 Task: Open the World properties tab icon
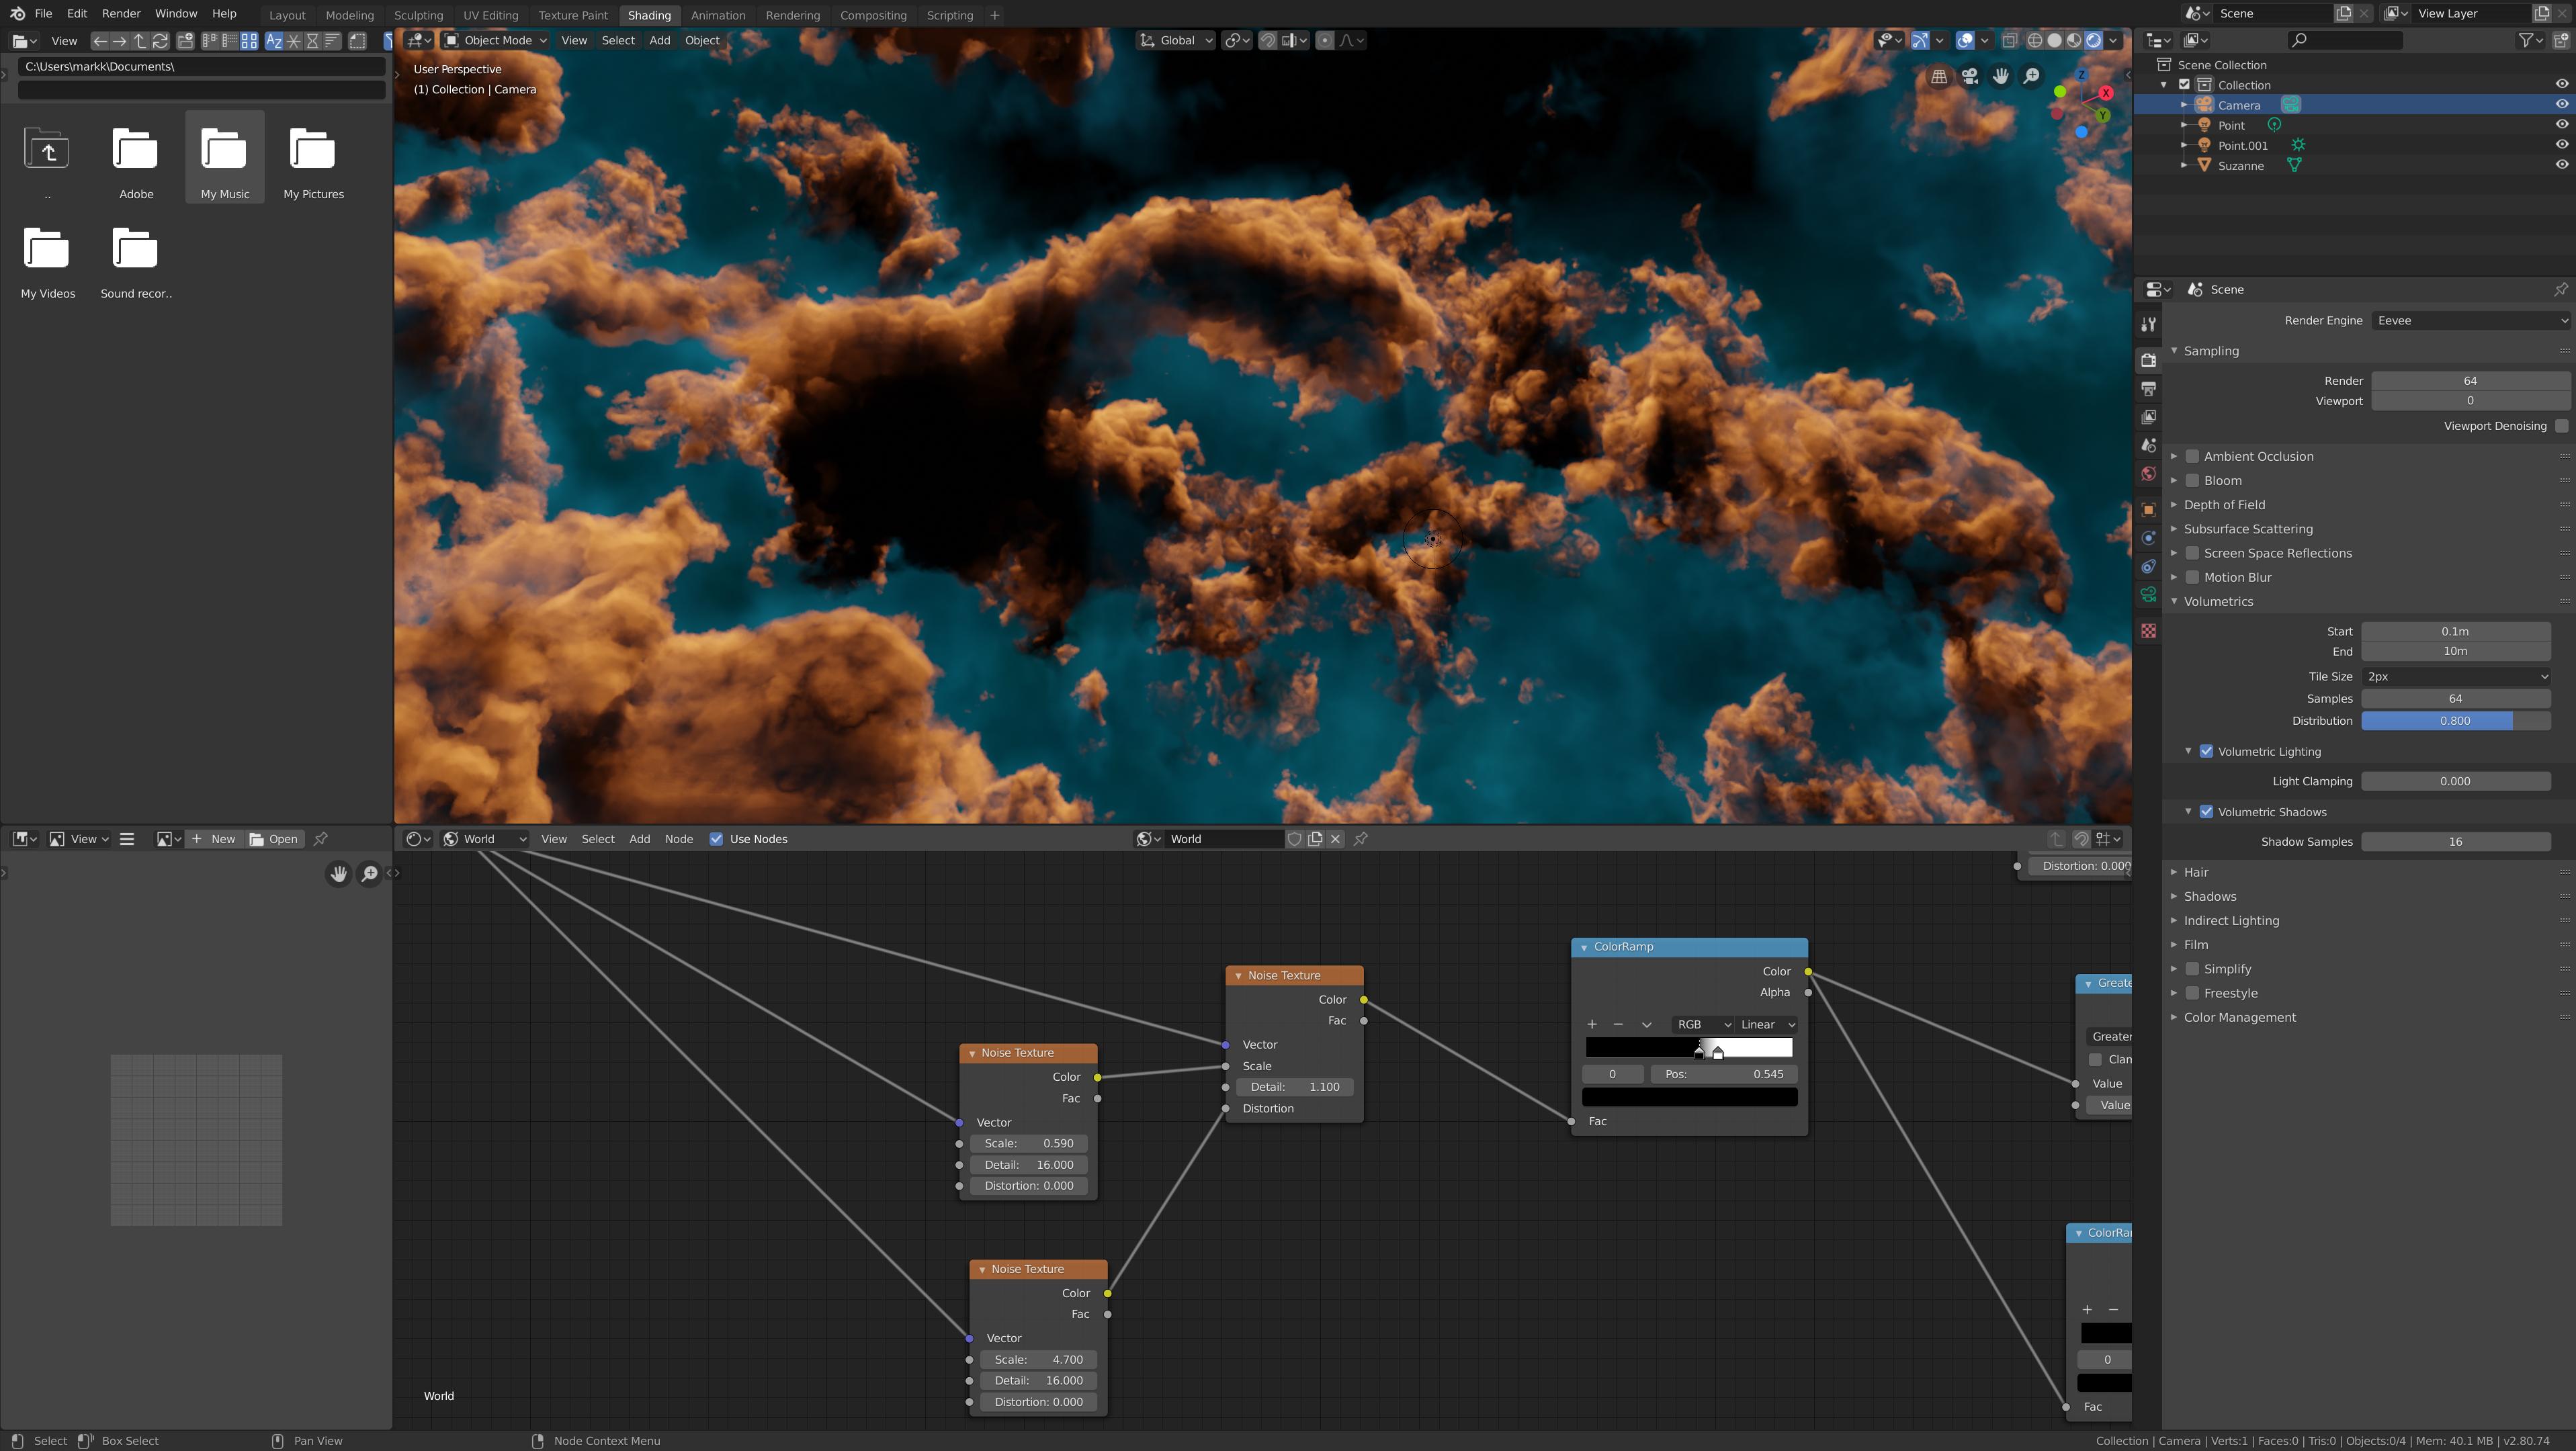point(2148,474)
